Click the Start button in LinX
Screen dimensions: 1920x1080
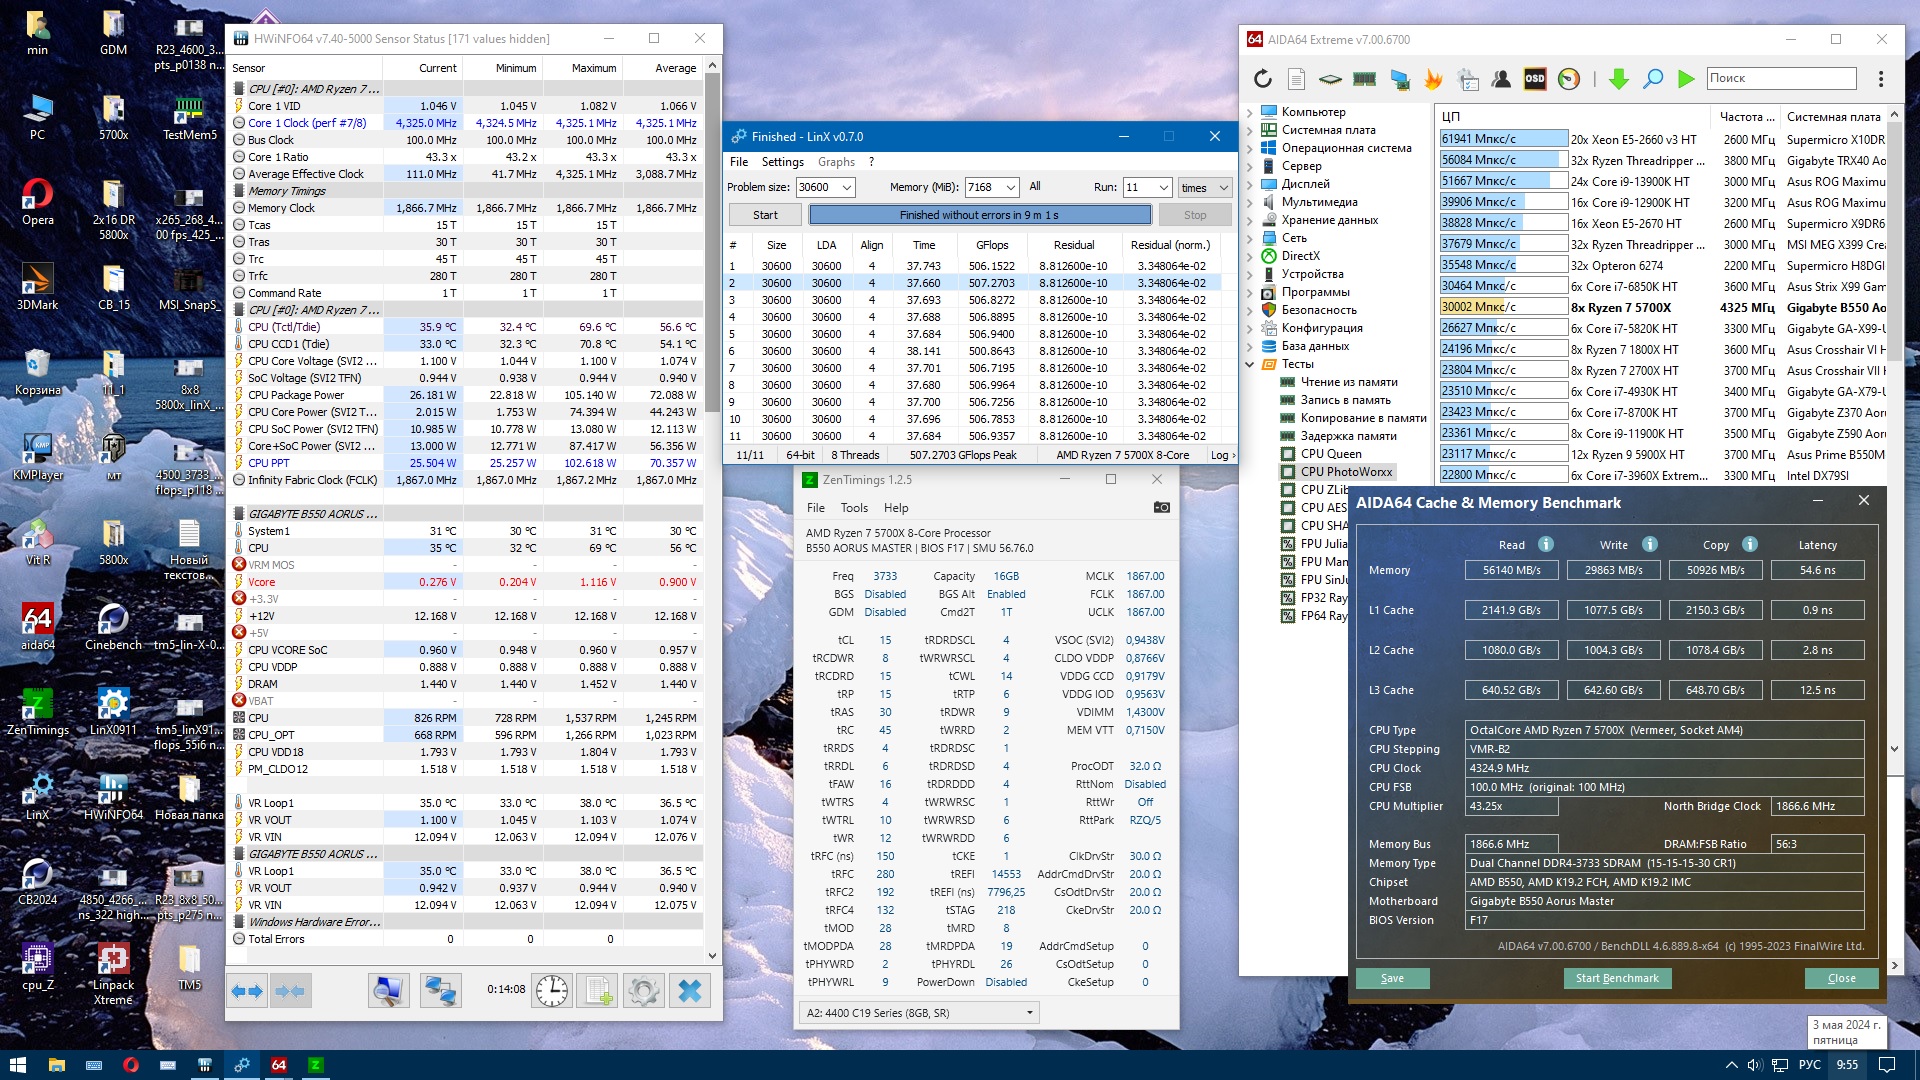tap(765, 215)
